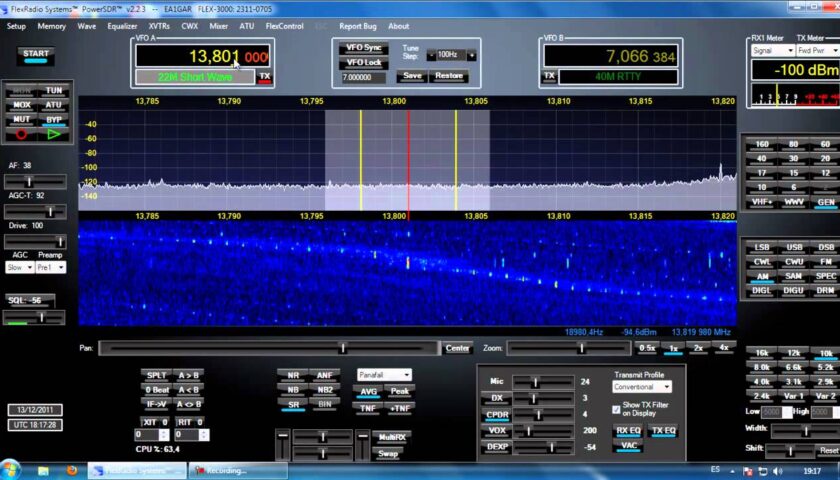Click the Restore frequency button
The image size is (840, 480).
pos(449,76)
